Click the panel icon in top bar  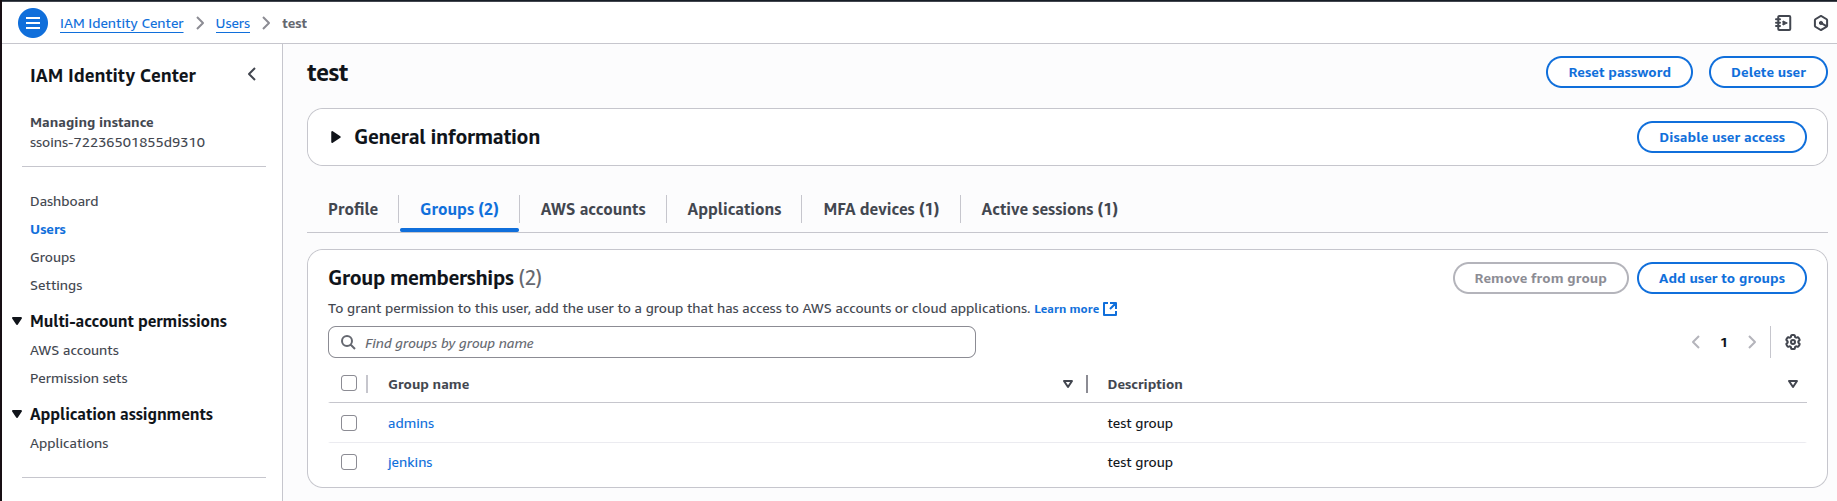pyautogui.click(x=1783, y=23)
